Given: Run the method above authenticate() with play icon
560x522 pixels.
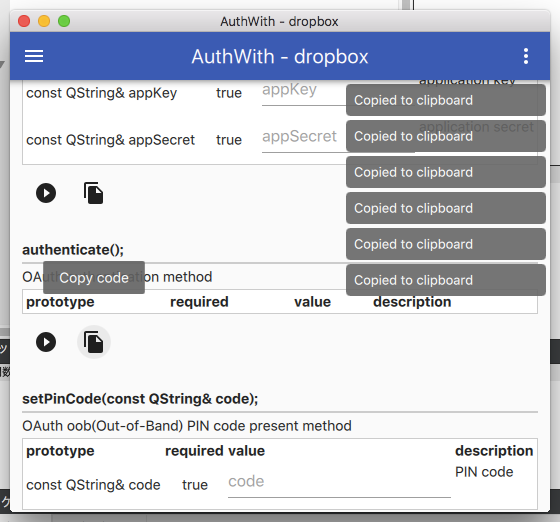Looking at the screenshot, I should click(46, 193).
